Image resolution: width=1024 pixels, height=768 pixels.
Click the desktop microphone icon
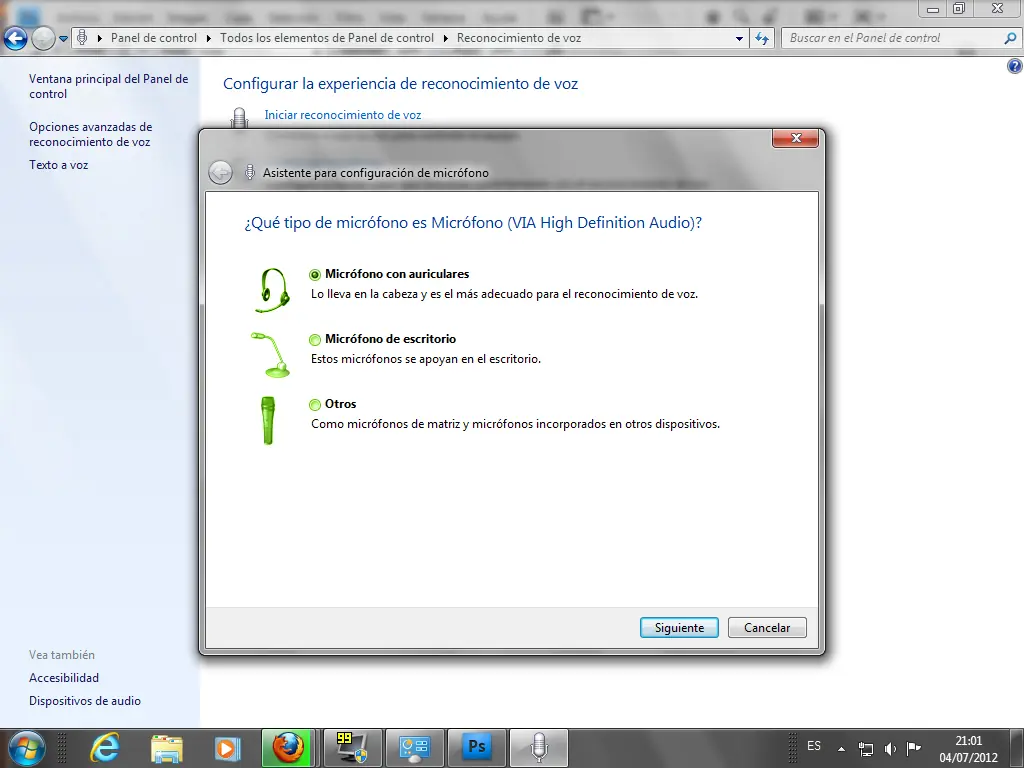pos(270,355)
